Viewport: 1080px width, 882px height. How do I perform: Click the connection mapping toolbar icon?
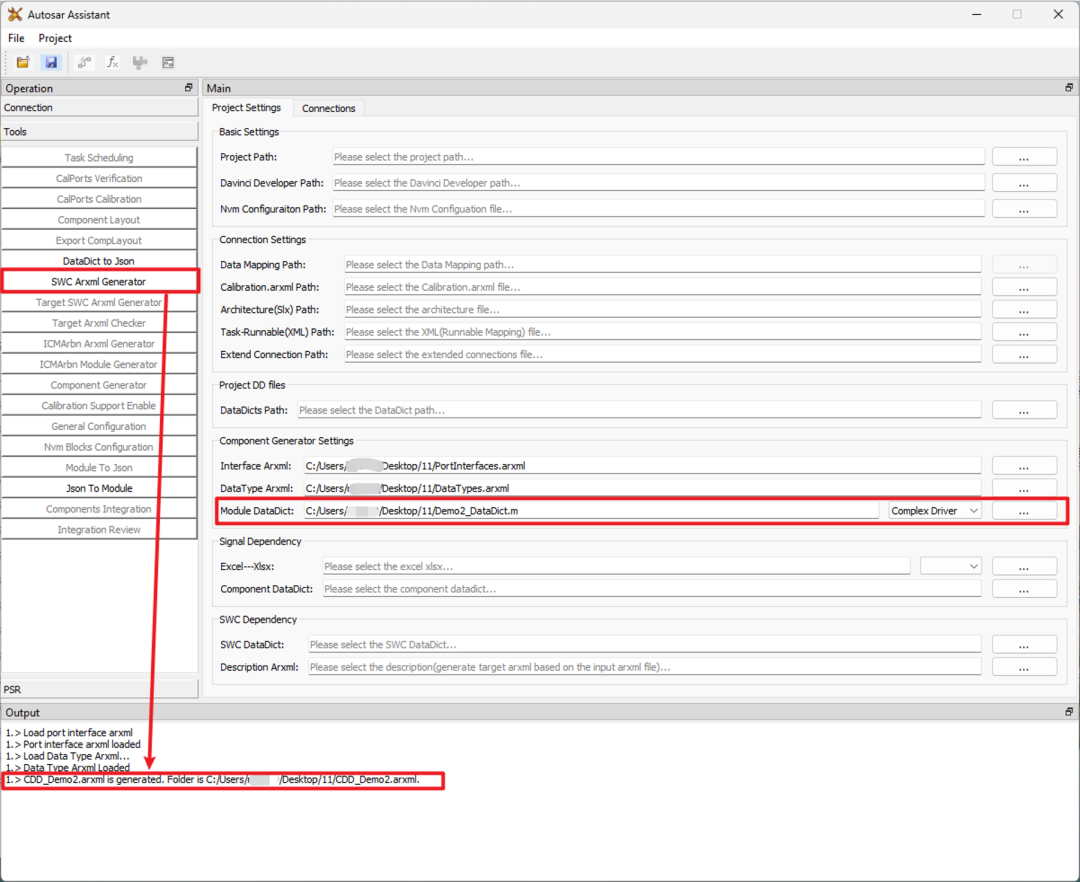click(84, 62)
